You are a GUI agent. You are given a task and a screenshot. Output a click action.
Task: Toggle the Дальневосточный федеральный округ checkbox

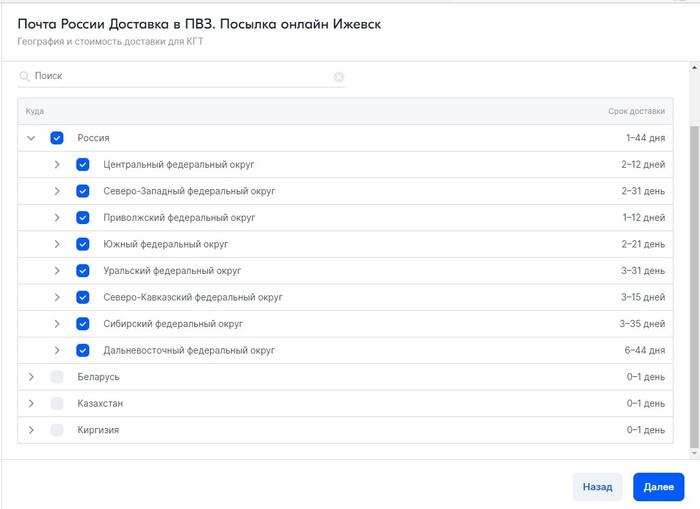pos(83,351)
